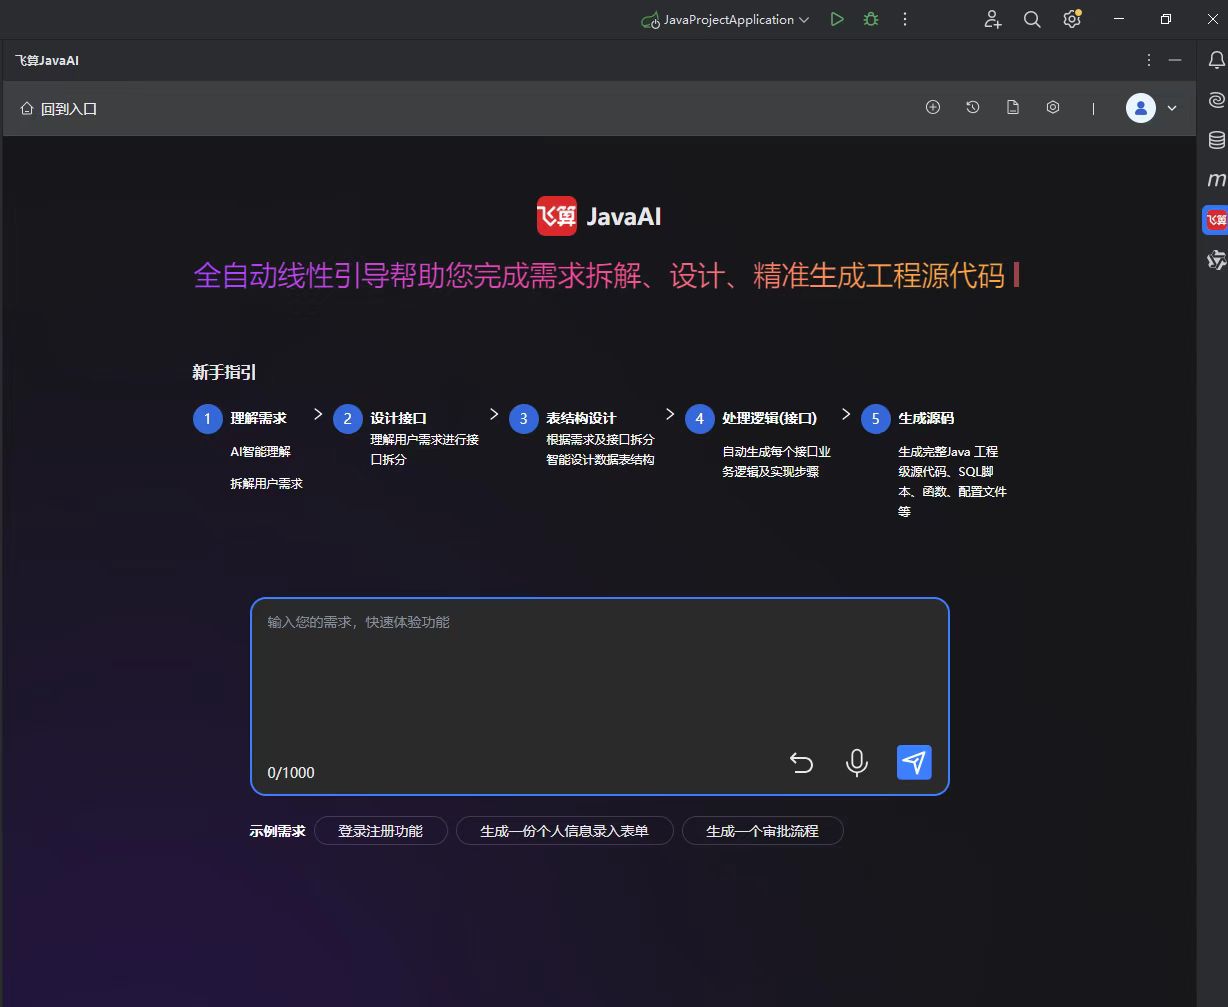Open IDE settings gear in the title bar
The width and height of the screenshot is (1228, 1007).
[x=1072, y=19]
